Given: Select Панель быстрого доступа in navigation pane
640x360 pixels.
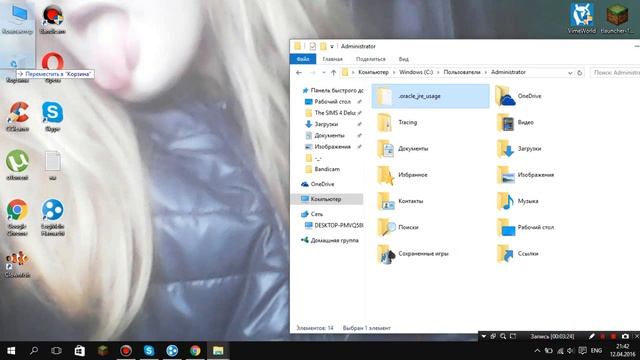Looking at the screenshot, I should point(333,90).
